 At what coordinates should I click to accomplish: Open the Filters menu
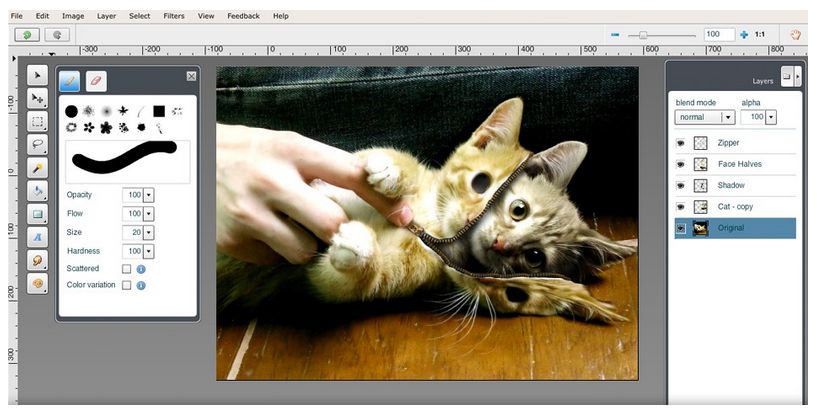point(173,16)
